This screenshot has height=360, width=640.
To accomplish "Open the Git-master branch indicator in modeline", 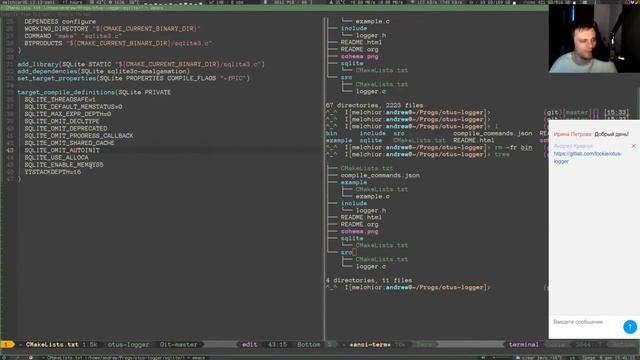I will [178, 344].
